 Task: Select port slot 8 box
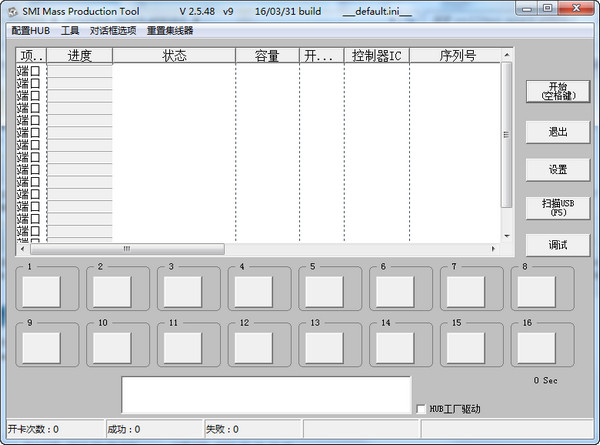click(536, 292)
